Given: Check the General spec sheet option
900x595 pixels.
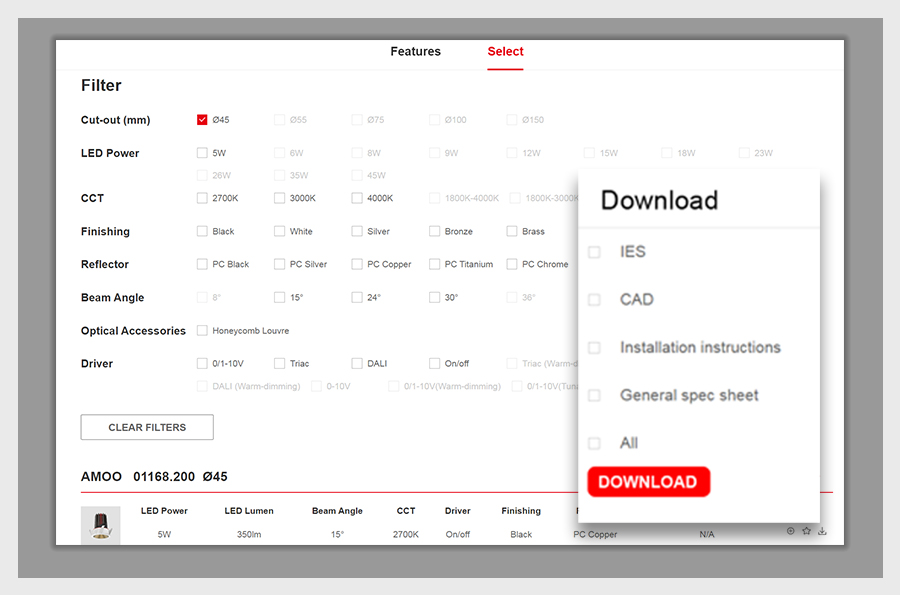Looking at the screenshot, I should 595,395.
